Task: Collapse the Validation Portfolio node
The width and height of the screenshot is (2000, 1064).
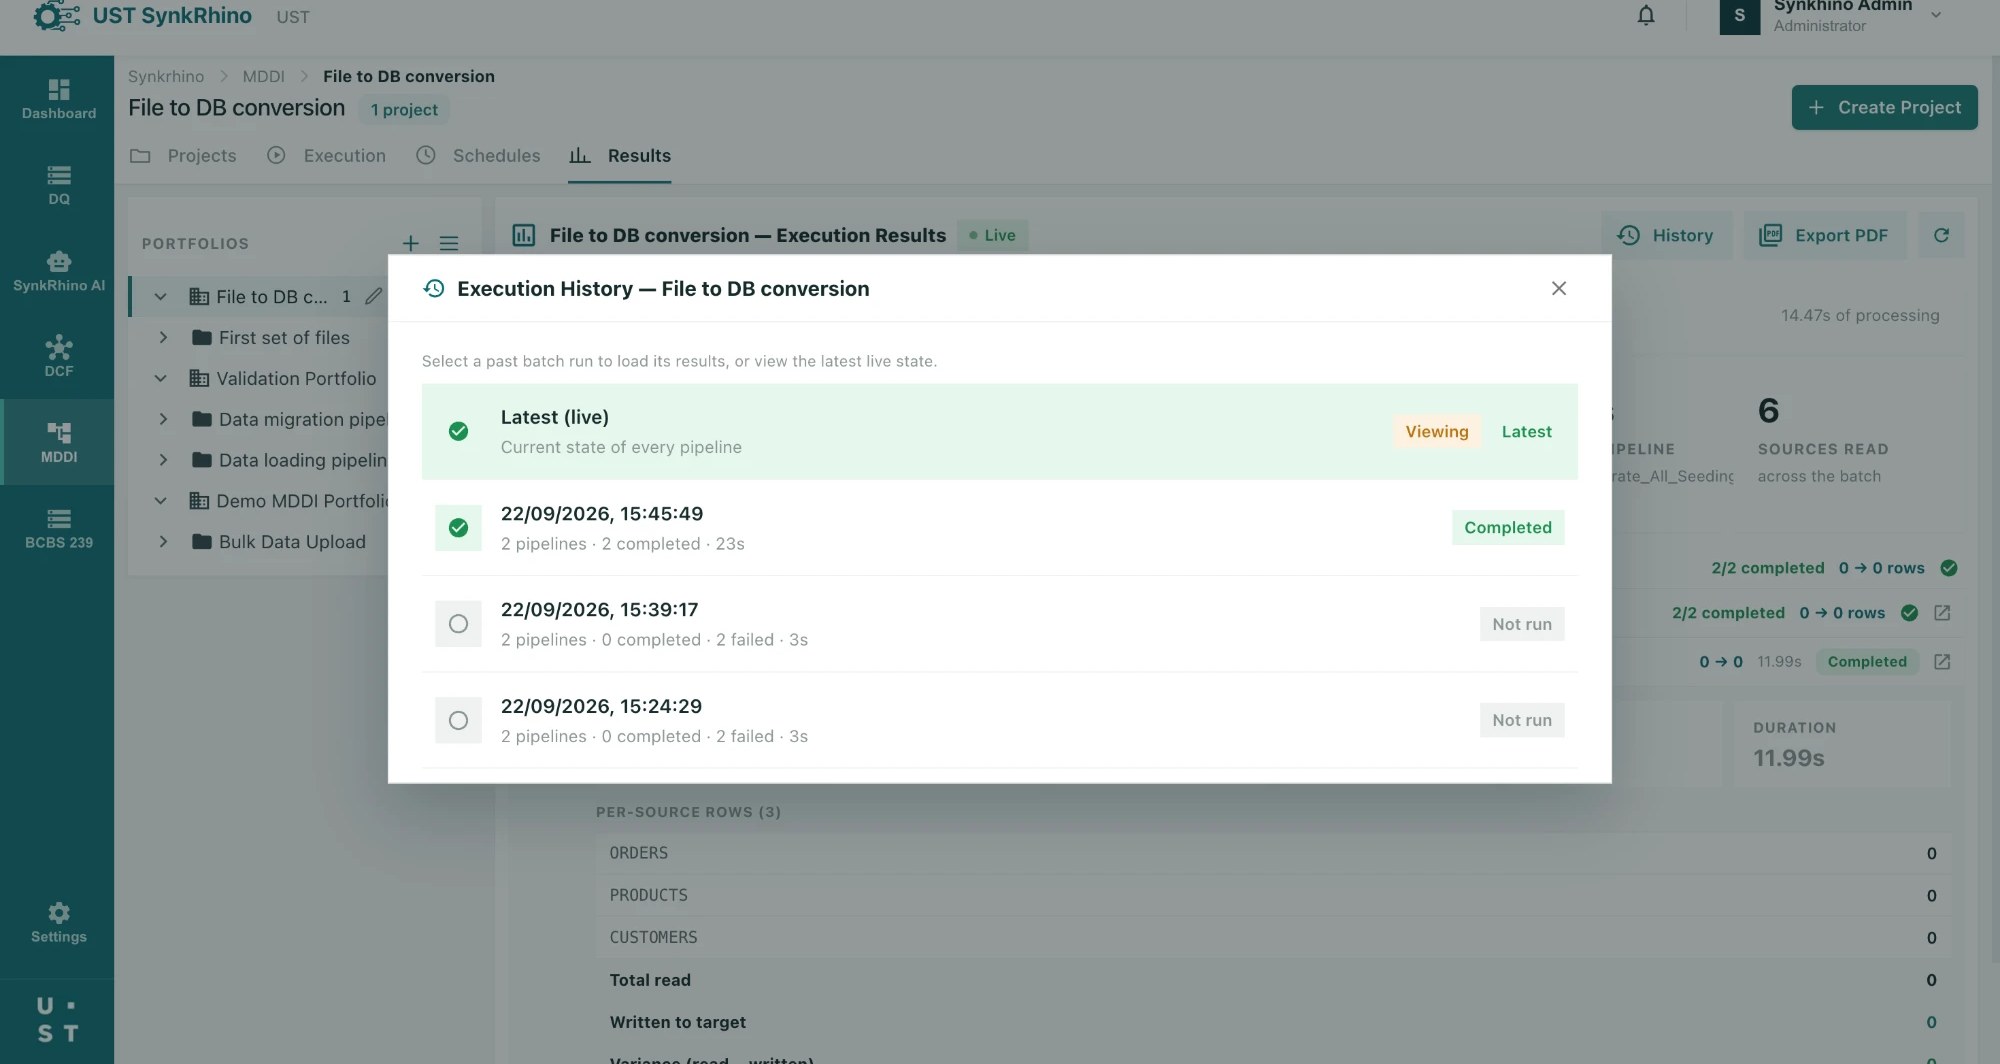Action: click(x=160, y=378)
